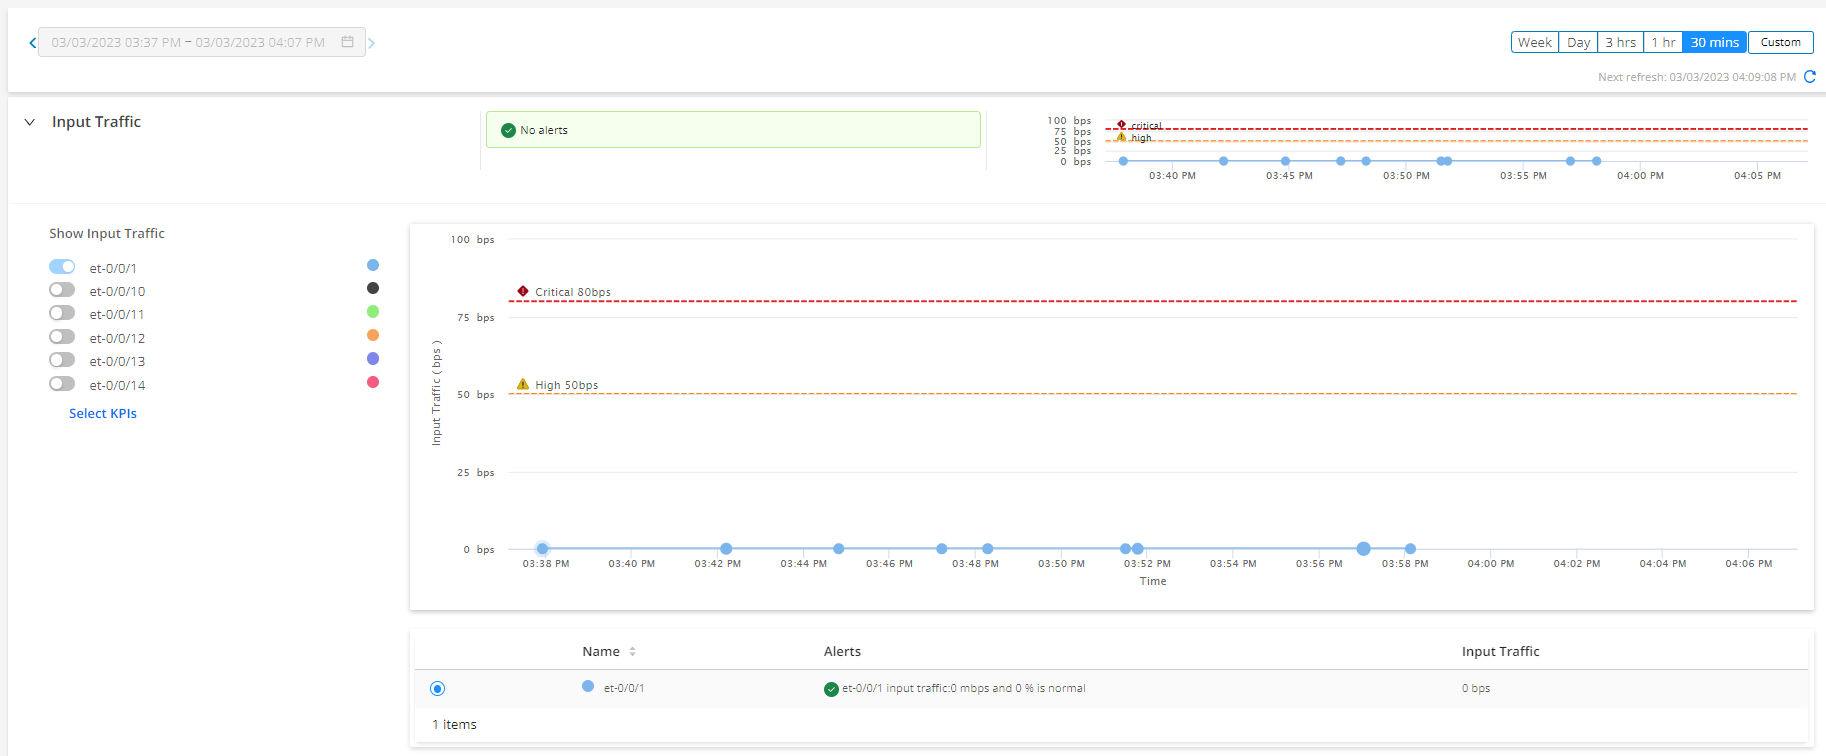Open the date range dropdown field
This screenshot has width=1826, height=756.
(188, 42)
